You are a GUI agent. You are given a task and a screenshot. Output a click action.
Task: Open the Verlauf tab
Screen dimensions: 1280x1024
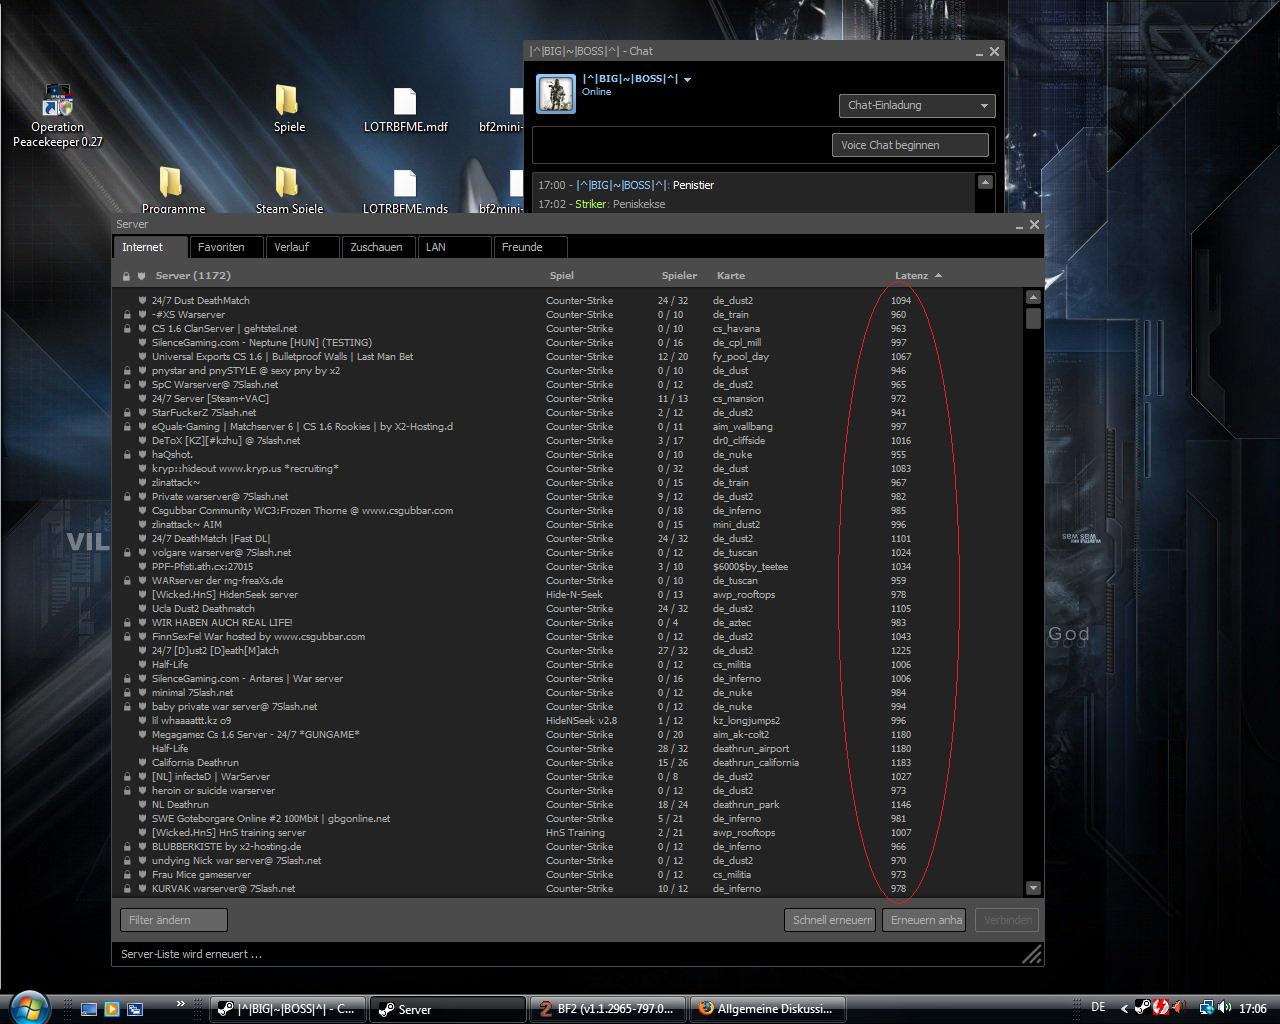(x=302, y=247)
